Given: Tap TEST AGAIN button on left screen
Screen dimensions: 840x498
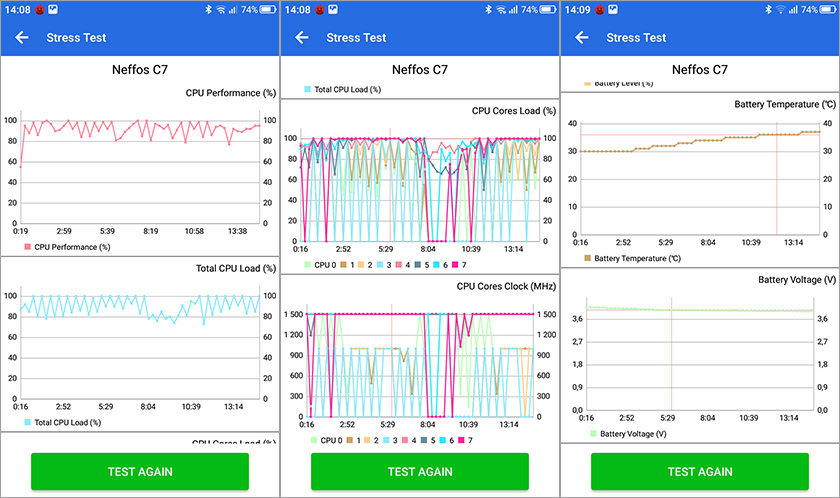Looking at the screenshot, I should coord(140,471).
